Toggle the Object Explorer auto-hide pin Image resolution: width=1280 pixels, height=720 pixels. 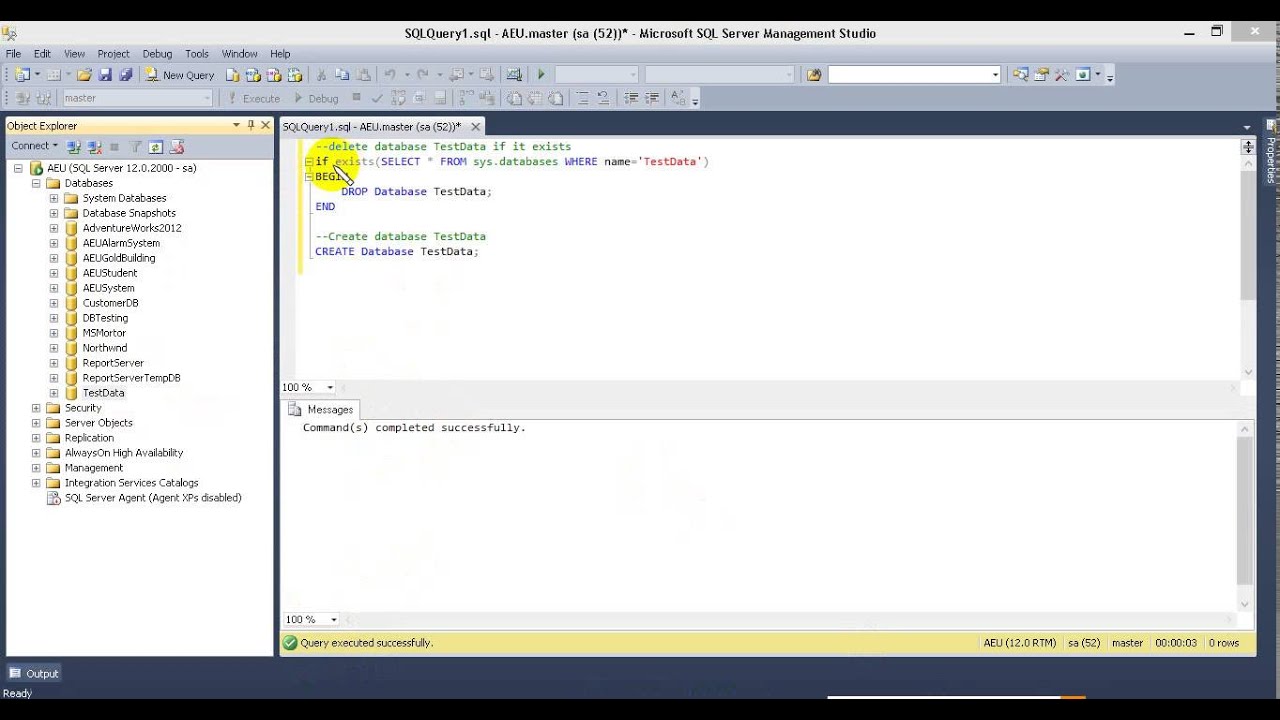tap(251, 125)
